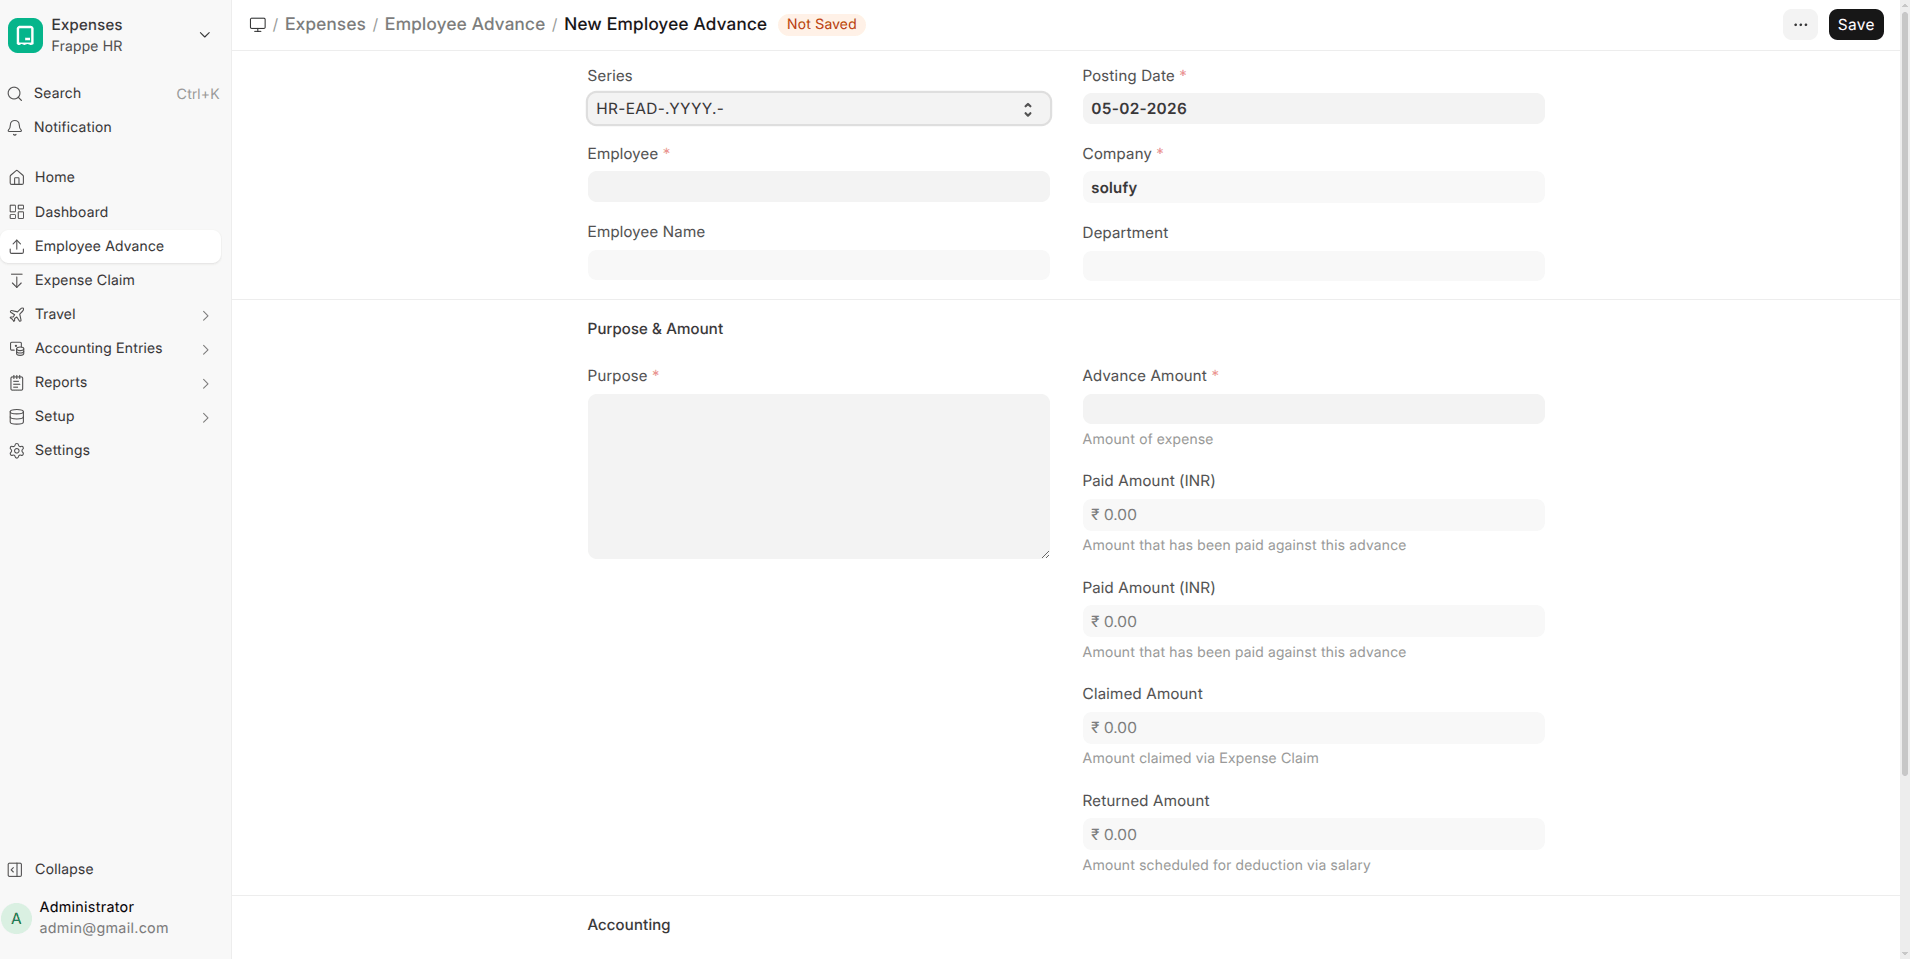Click the Home house icon

[17, 178]
